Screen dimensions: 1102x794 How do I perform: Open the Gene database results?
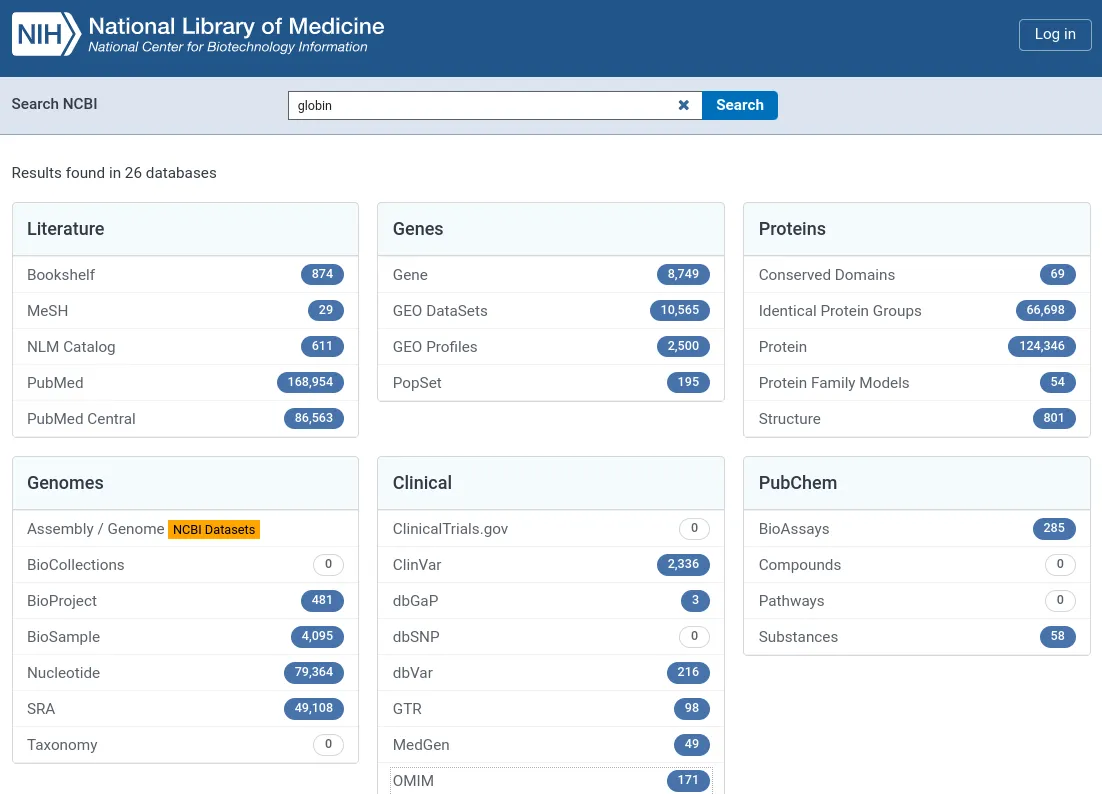[x=410, y=274]
